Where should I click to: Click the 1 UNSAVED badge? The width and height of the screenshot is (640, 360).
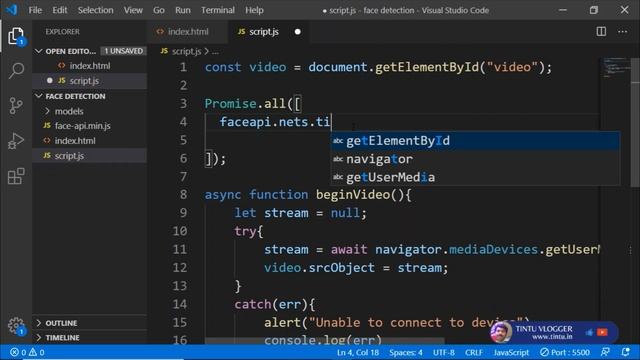(124, 51)
